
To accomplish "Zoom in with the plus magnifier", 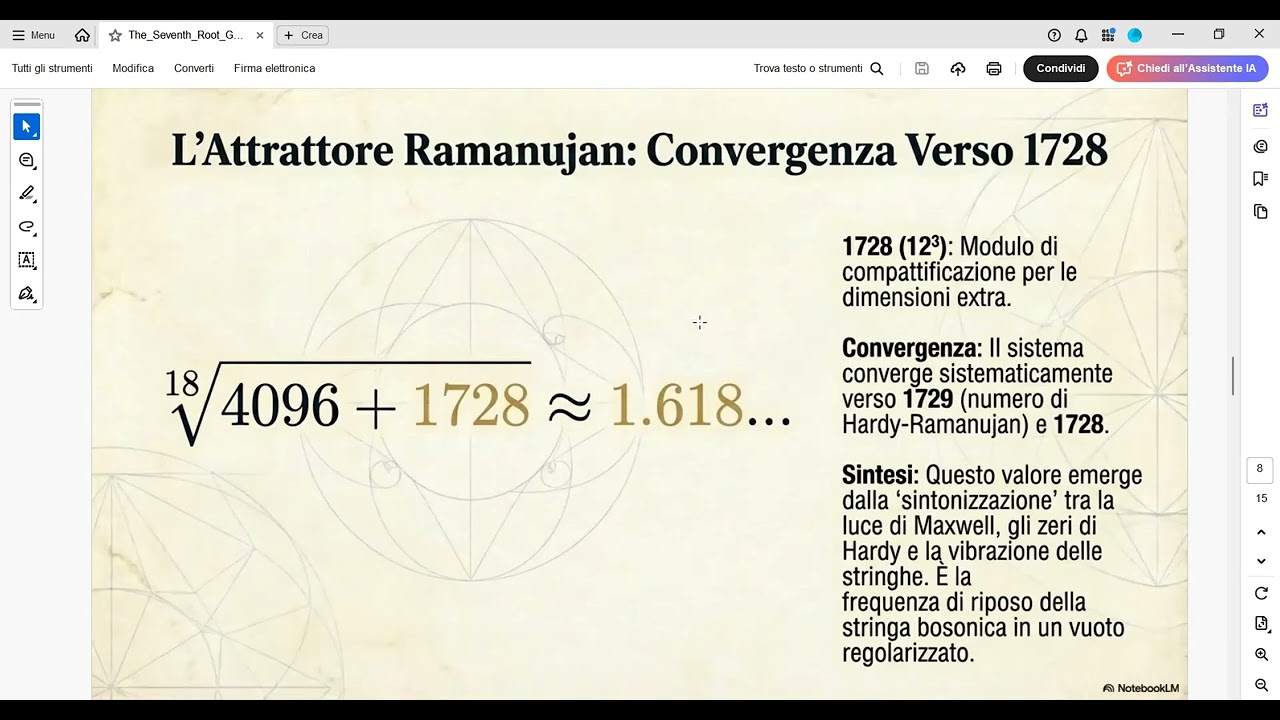I will click(x=1261, y=654).
